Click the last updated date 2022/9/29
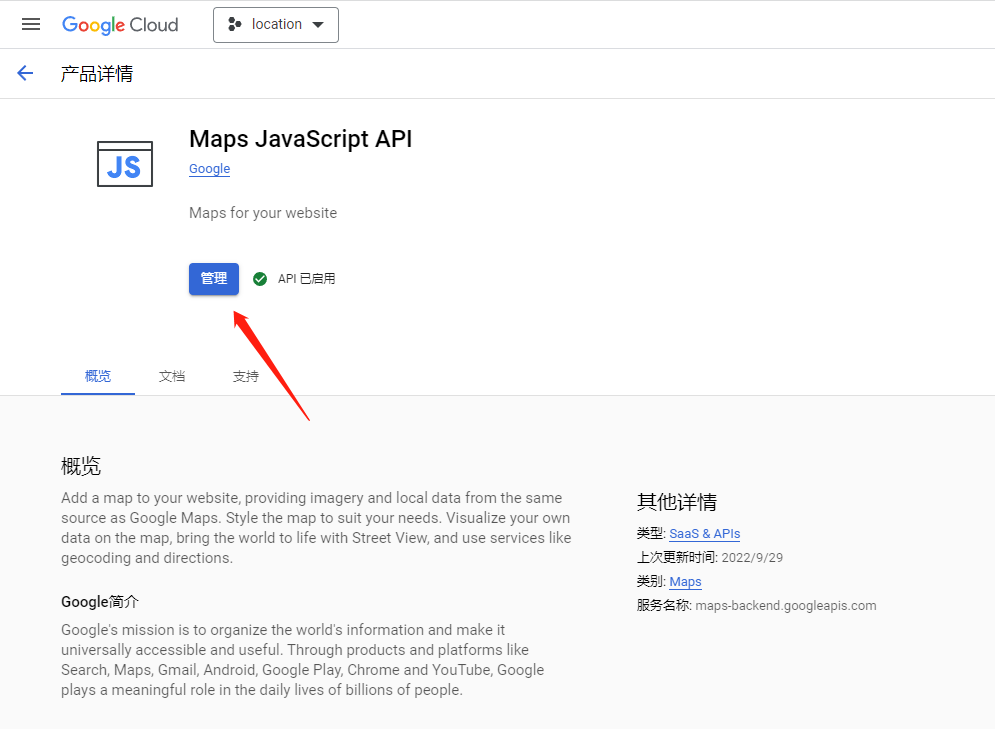This screenshot has height=729, width=995. 752,558
